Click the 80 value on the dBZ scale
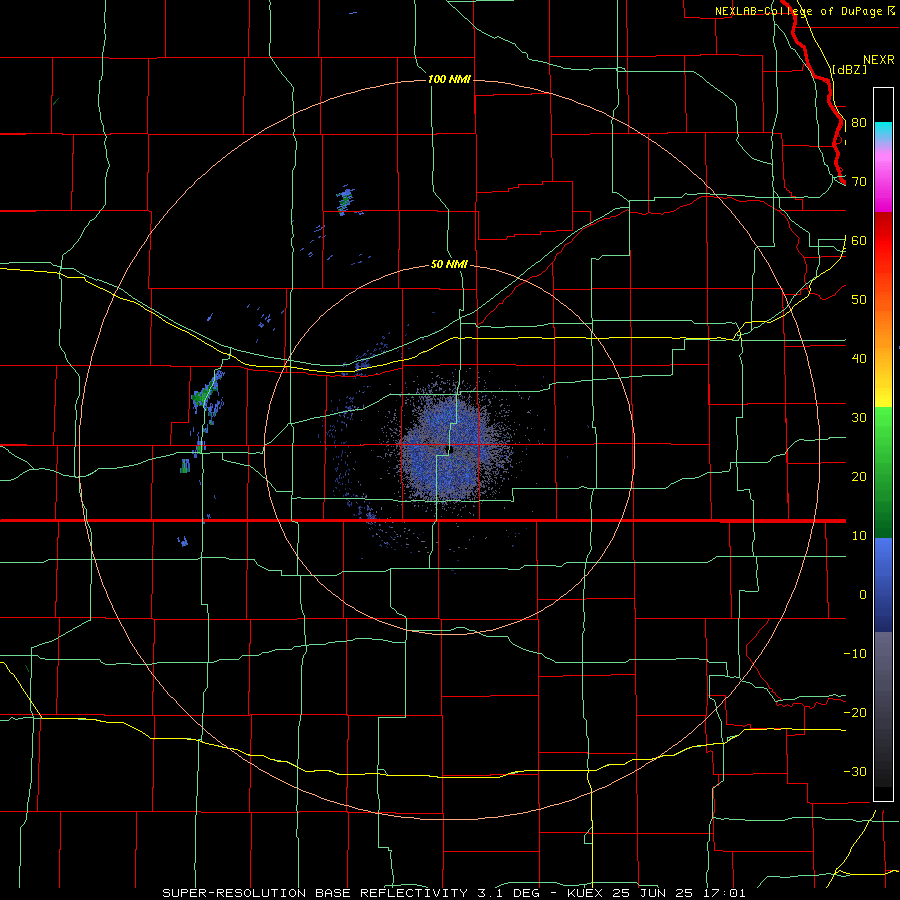 (x=859, y=123)
